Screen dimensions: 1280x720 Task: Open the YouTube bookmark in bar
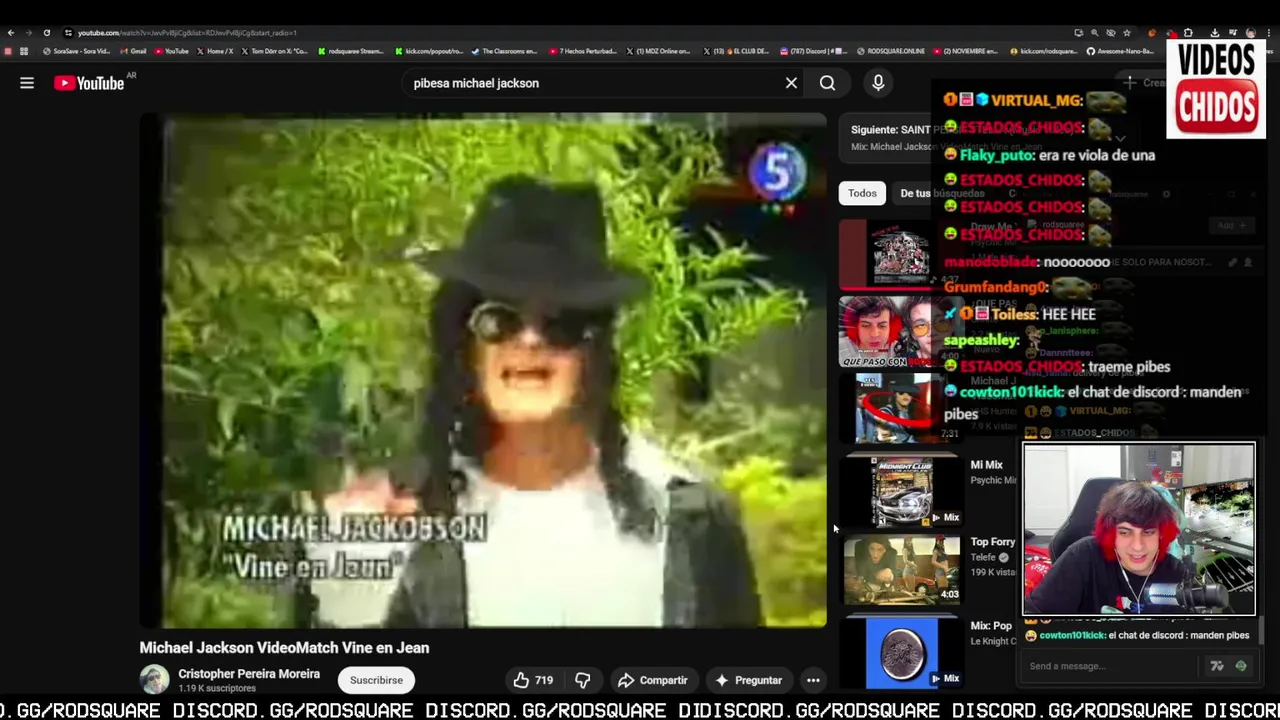tap(171, 51)
